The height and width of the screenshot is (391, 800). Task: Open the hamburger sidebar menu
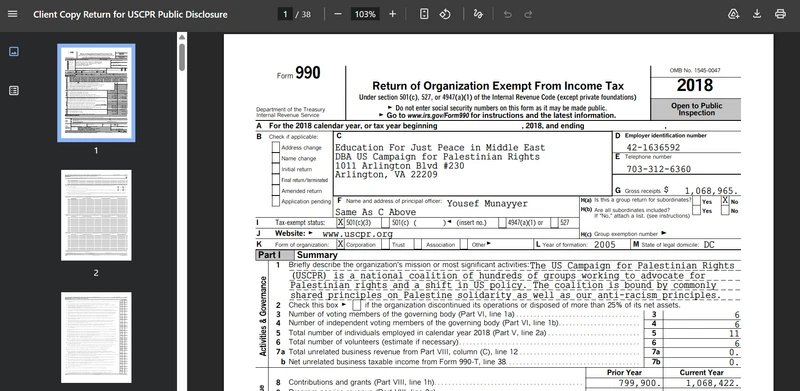point(13,14)
